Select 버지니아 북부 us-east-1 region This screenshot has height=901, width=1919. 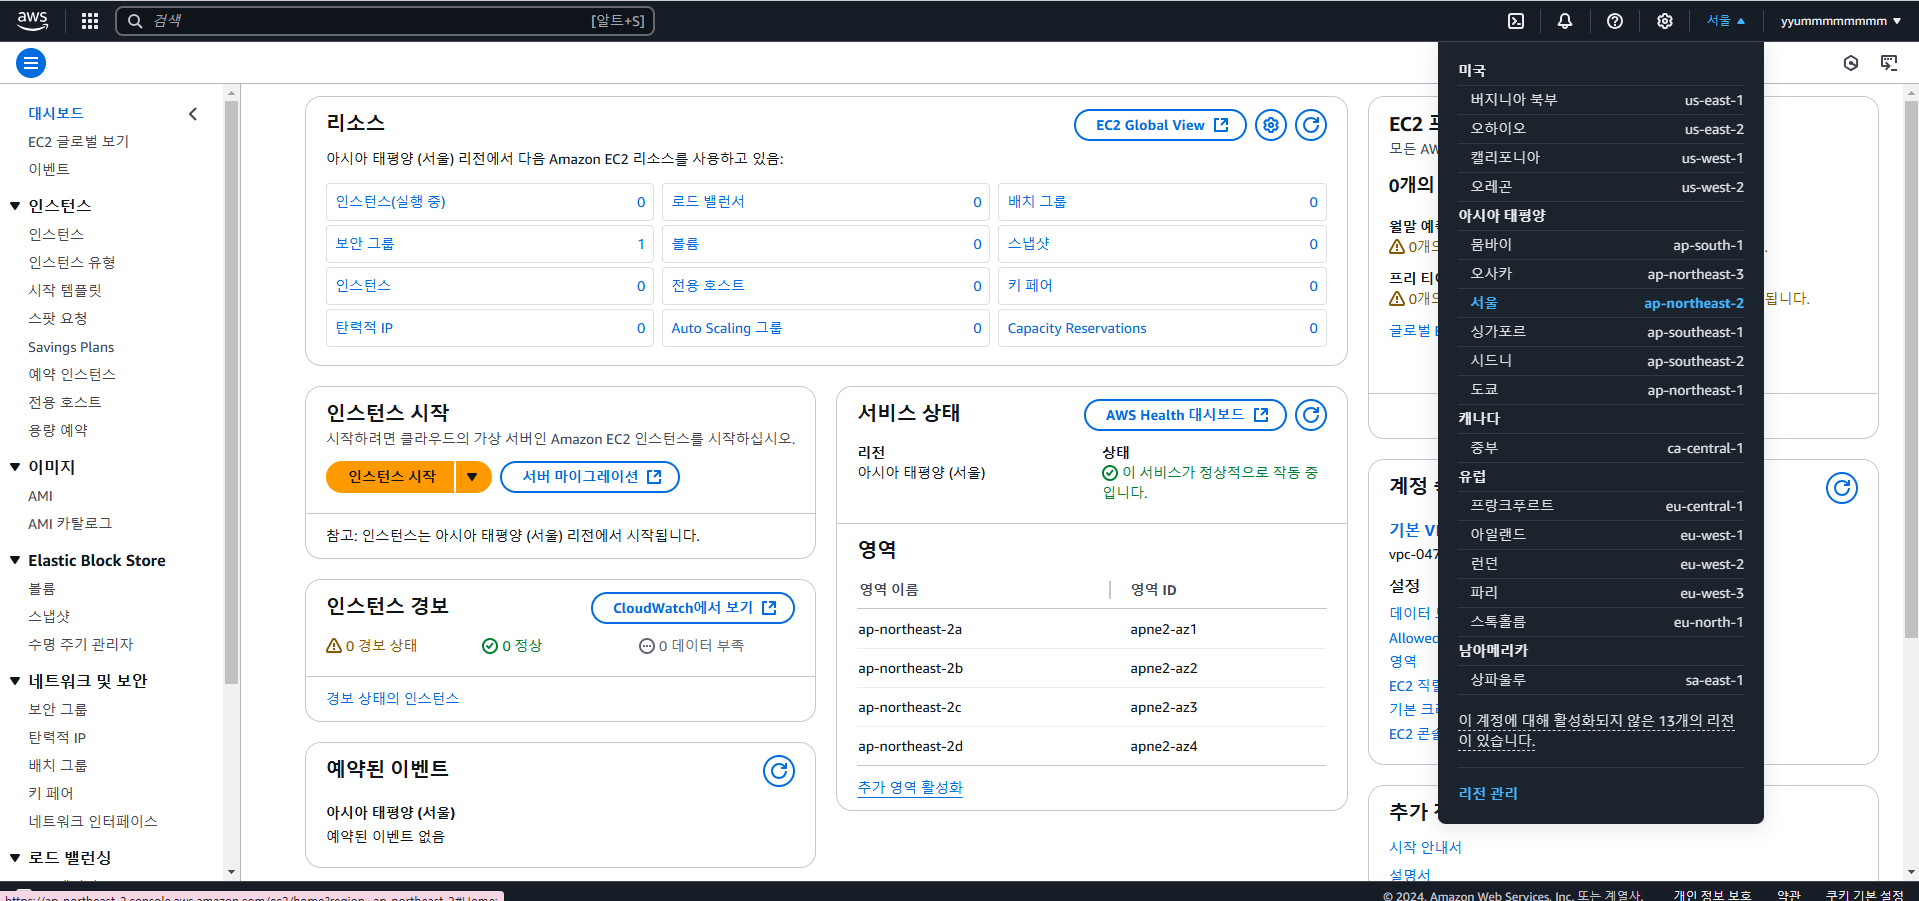click(1601, 100)
